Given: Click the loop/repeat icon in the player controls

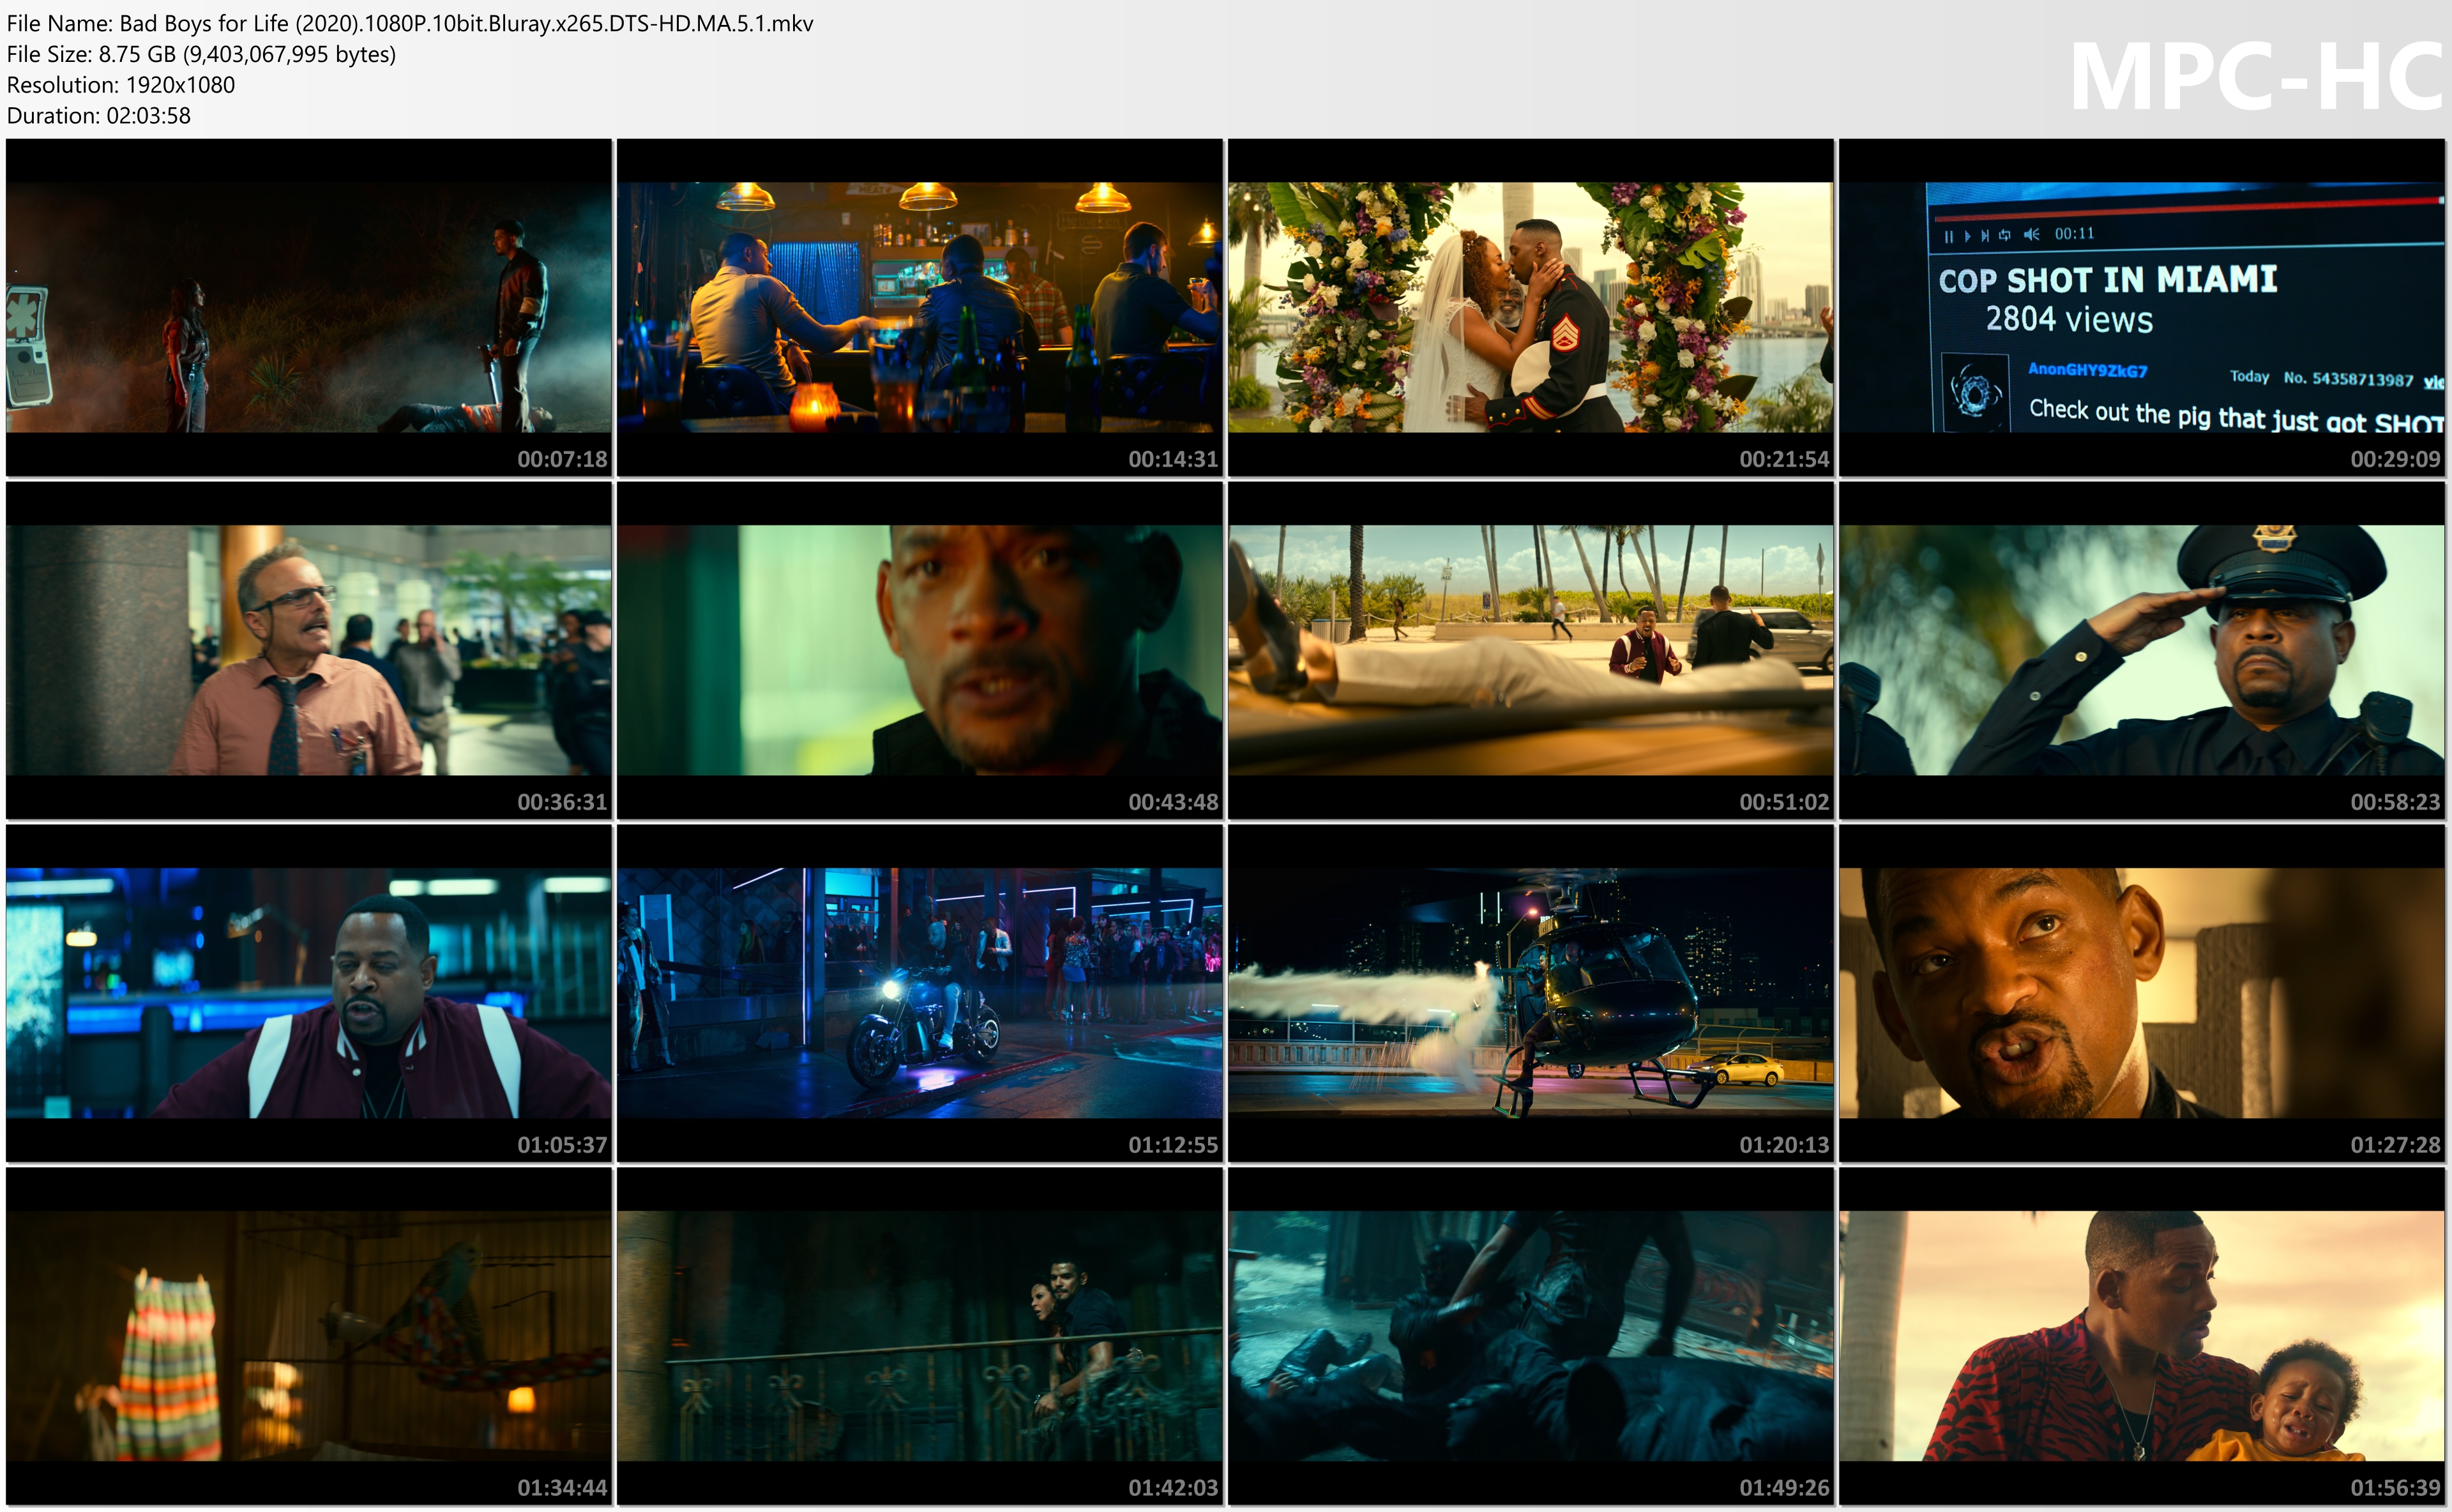Looking at the screenshot, I should point(2005,236).
